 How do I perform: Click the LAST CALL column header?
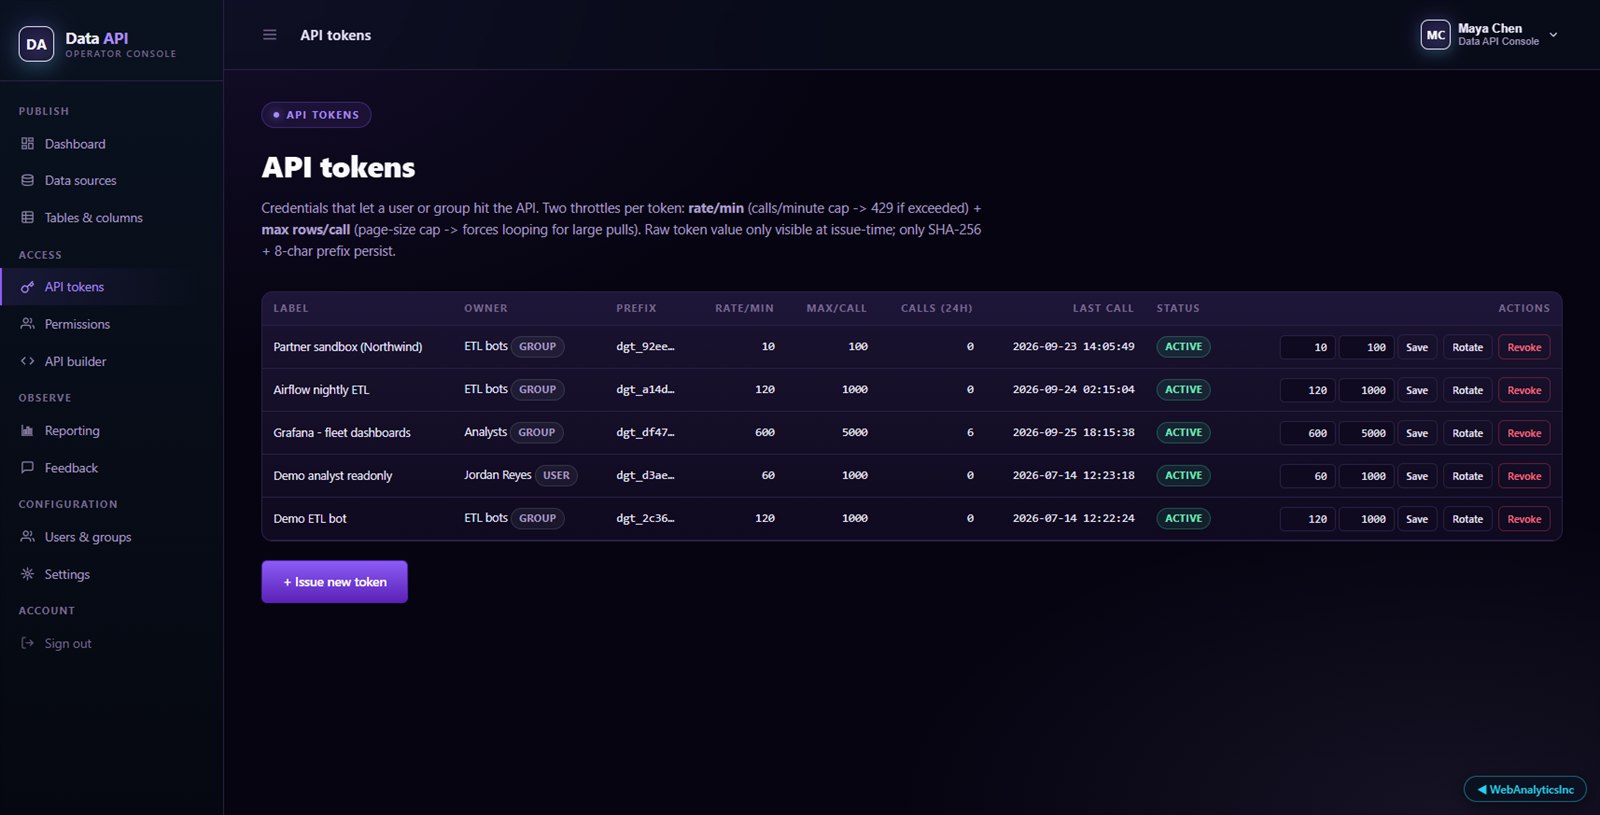1103,308
